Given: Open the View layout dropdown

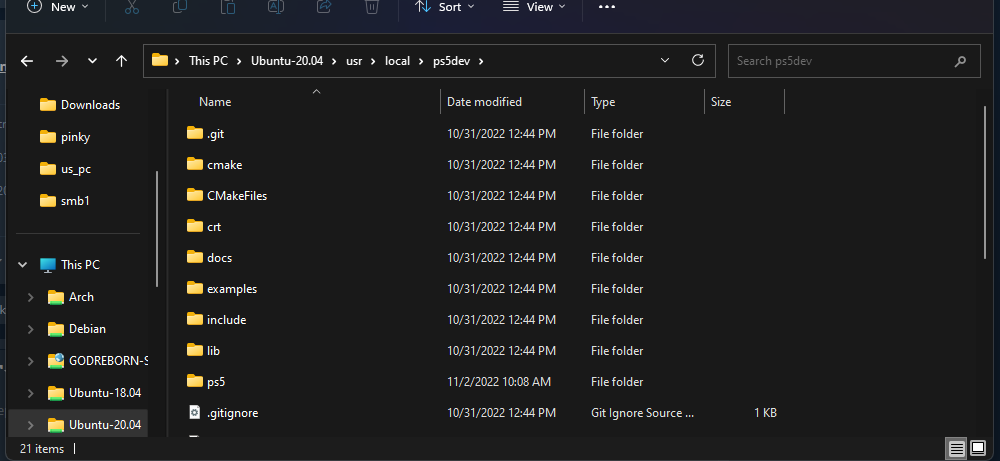Looking at the screenshot, I should (x=534, y=7).
